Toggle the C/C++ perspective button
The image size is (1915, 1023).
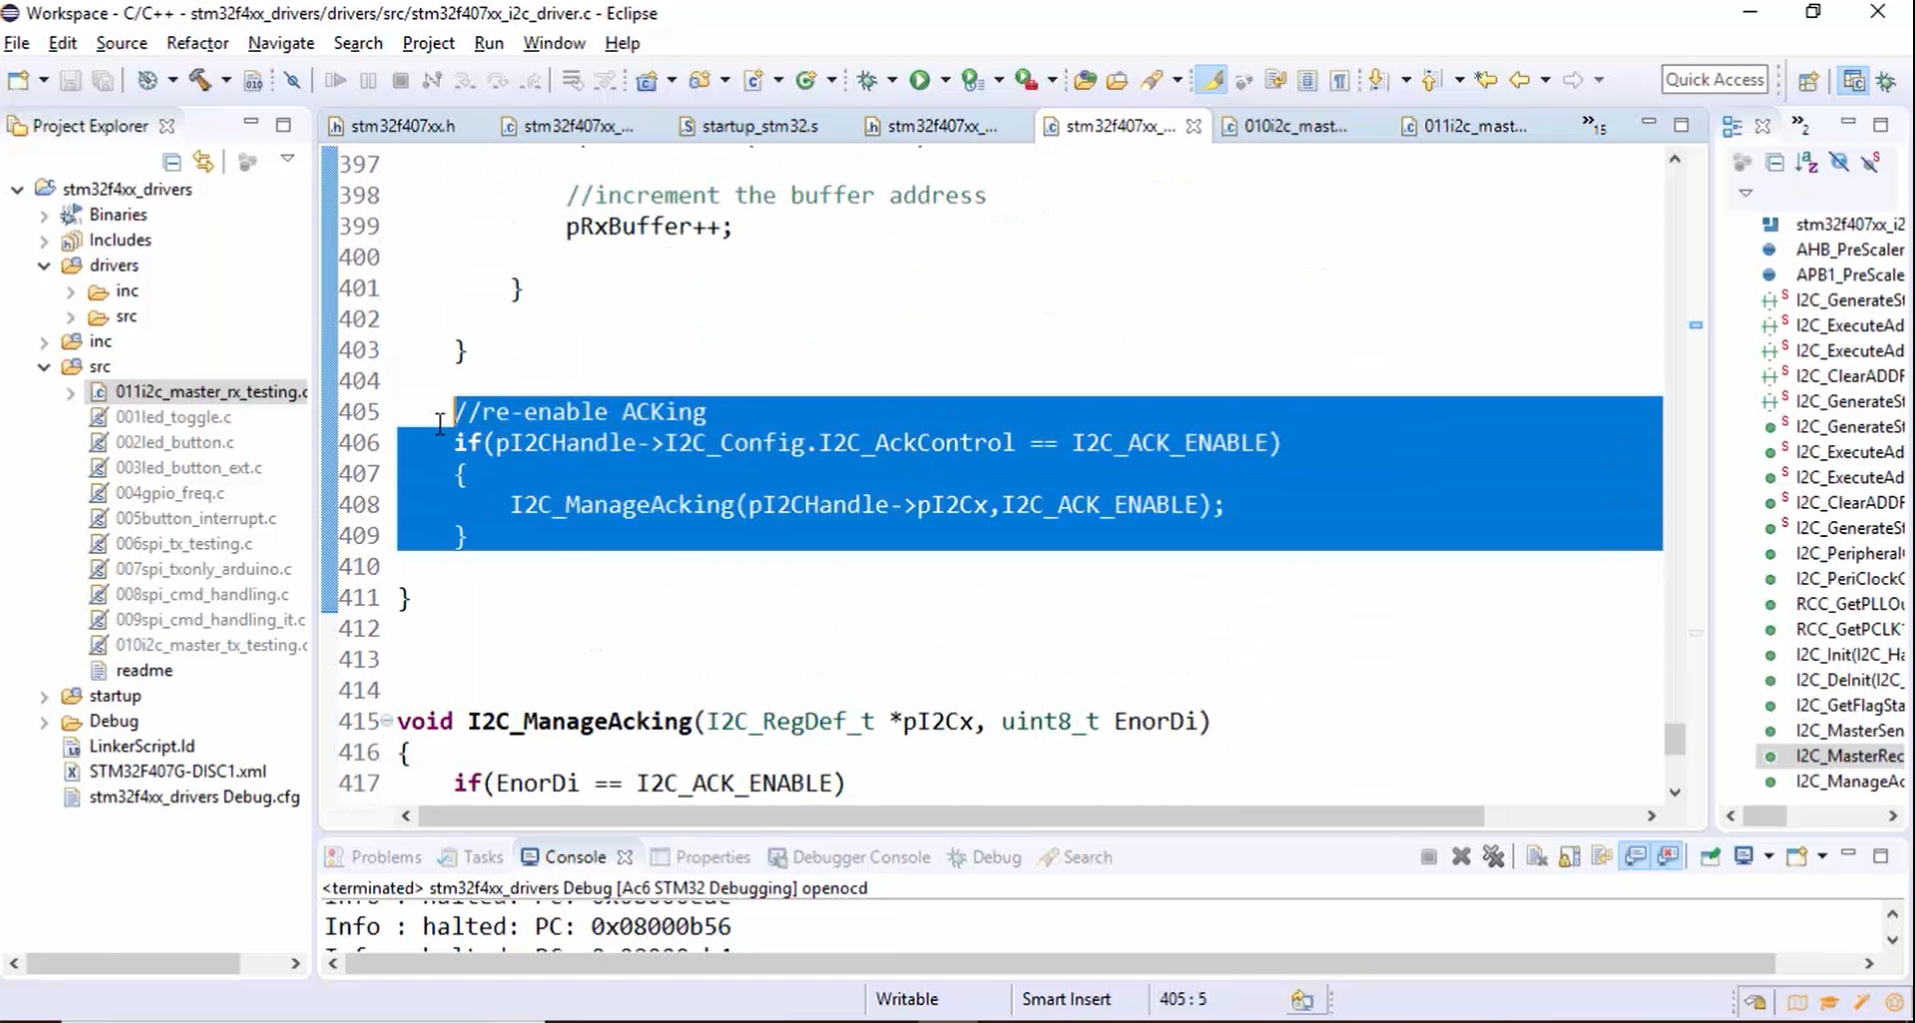(x=1853, y=81)
